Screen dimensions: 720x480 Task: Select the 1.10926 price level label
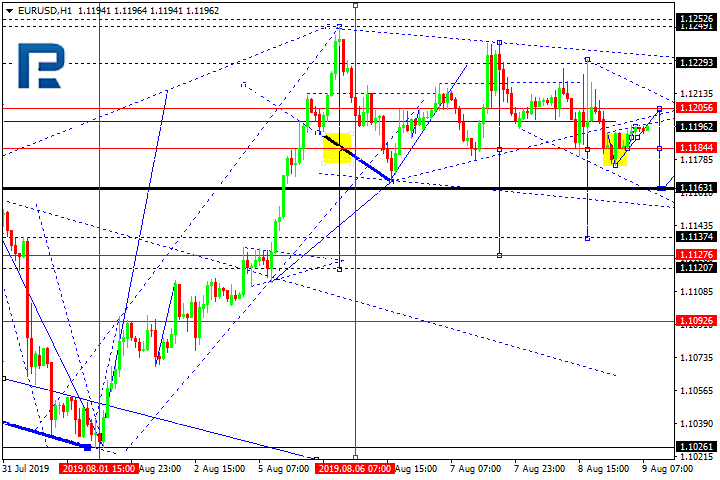click(x=695, y=321)
